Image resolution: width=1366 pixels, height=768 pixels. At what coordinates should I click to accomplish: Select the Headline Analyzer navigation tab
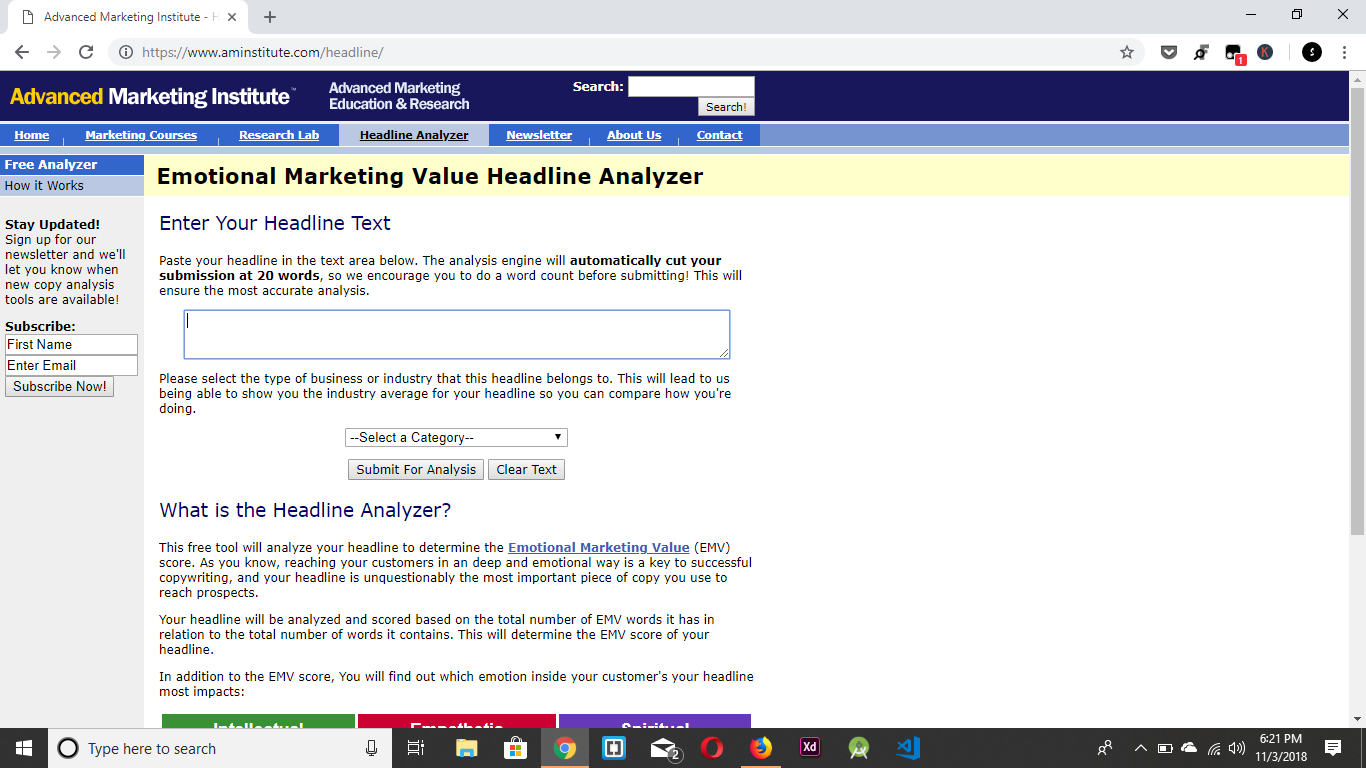click(414, 135)
